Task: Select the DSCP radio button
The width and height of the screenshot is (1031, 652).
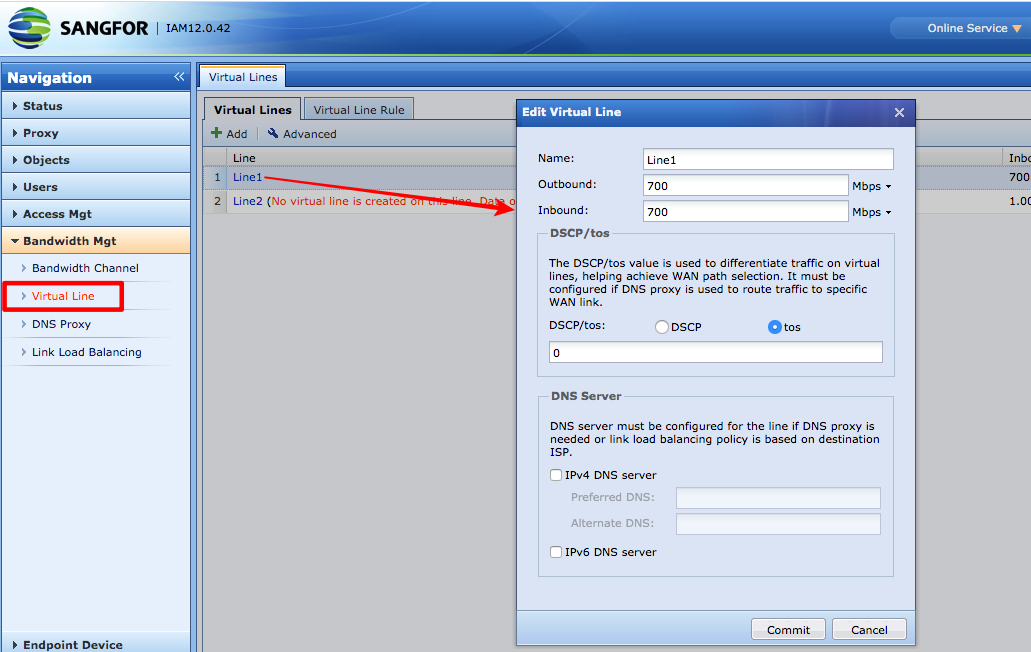Action: pos(661,327)
